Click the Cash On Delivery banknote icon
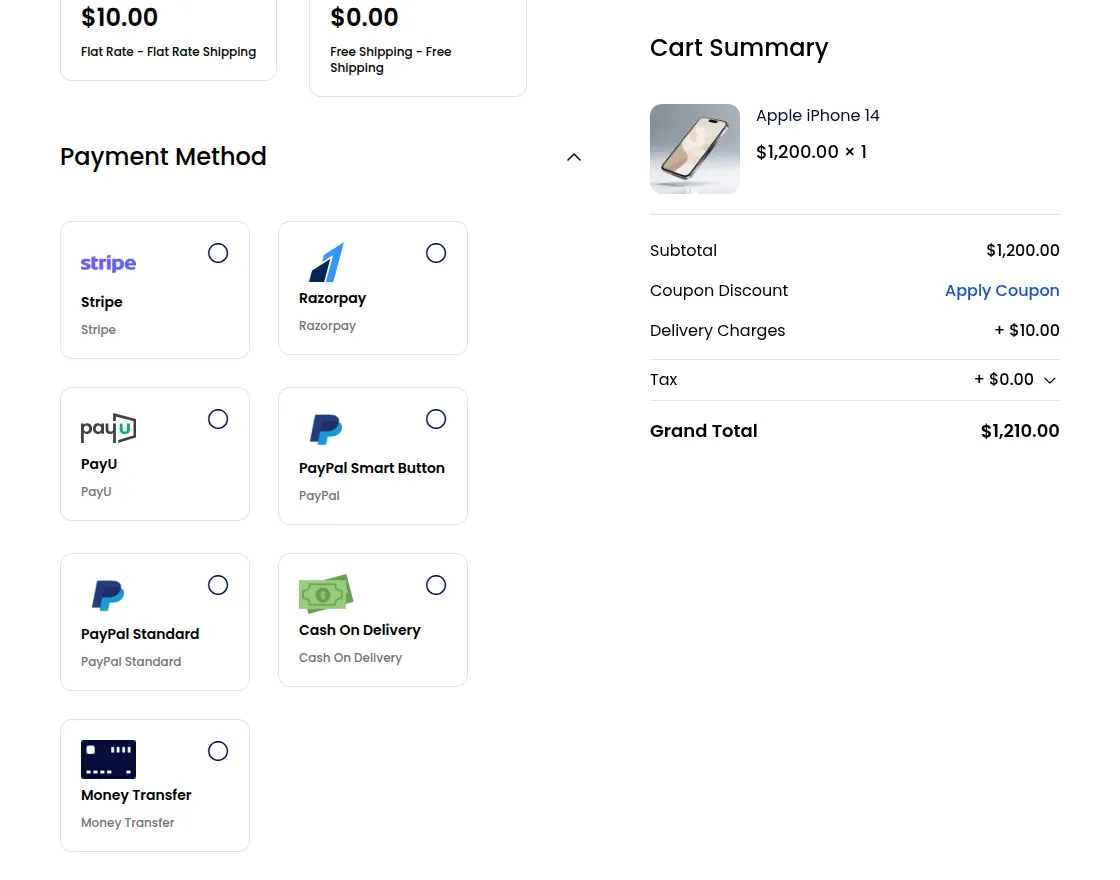Screen dimensions: 1120x880 click(326, 594)
